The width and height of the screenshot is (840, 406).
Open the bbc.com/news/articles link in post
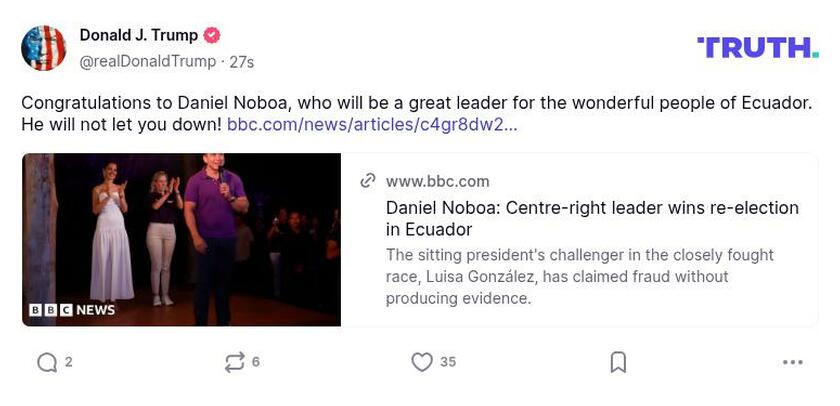click(372, 125)
